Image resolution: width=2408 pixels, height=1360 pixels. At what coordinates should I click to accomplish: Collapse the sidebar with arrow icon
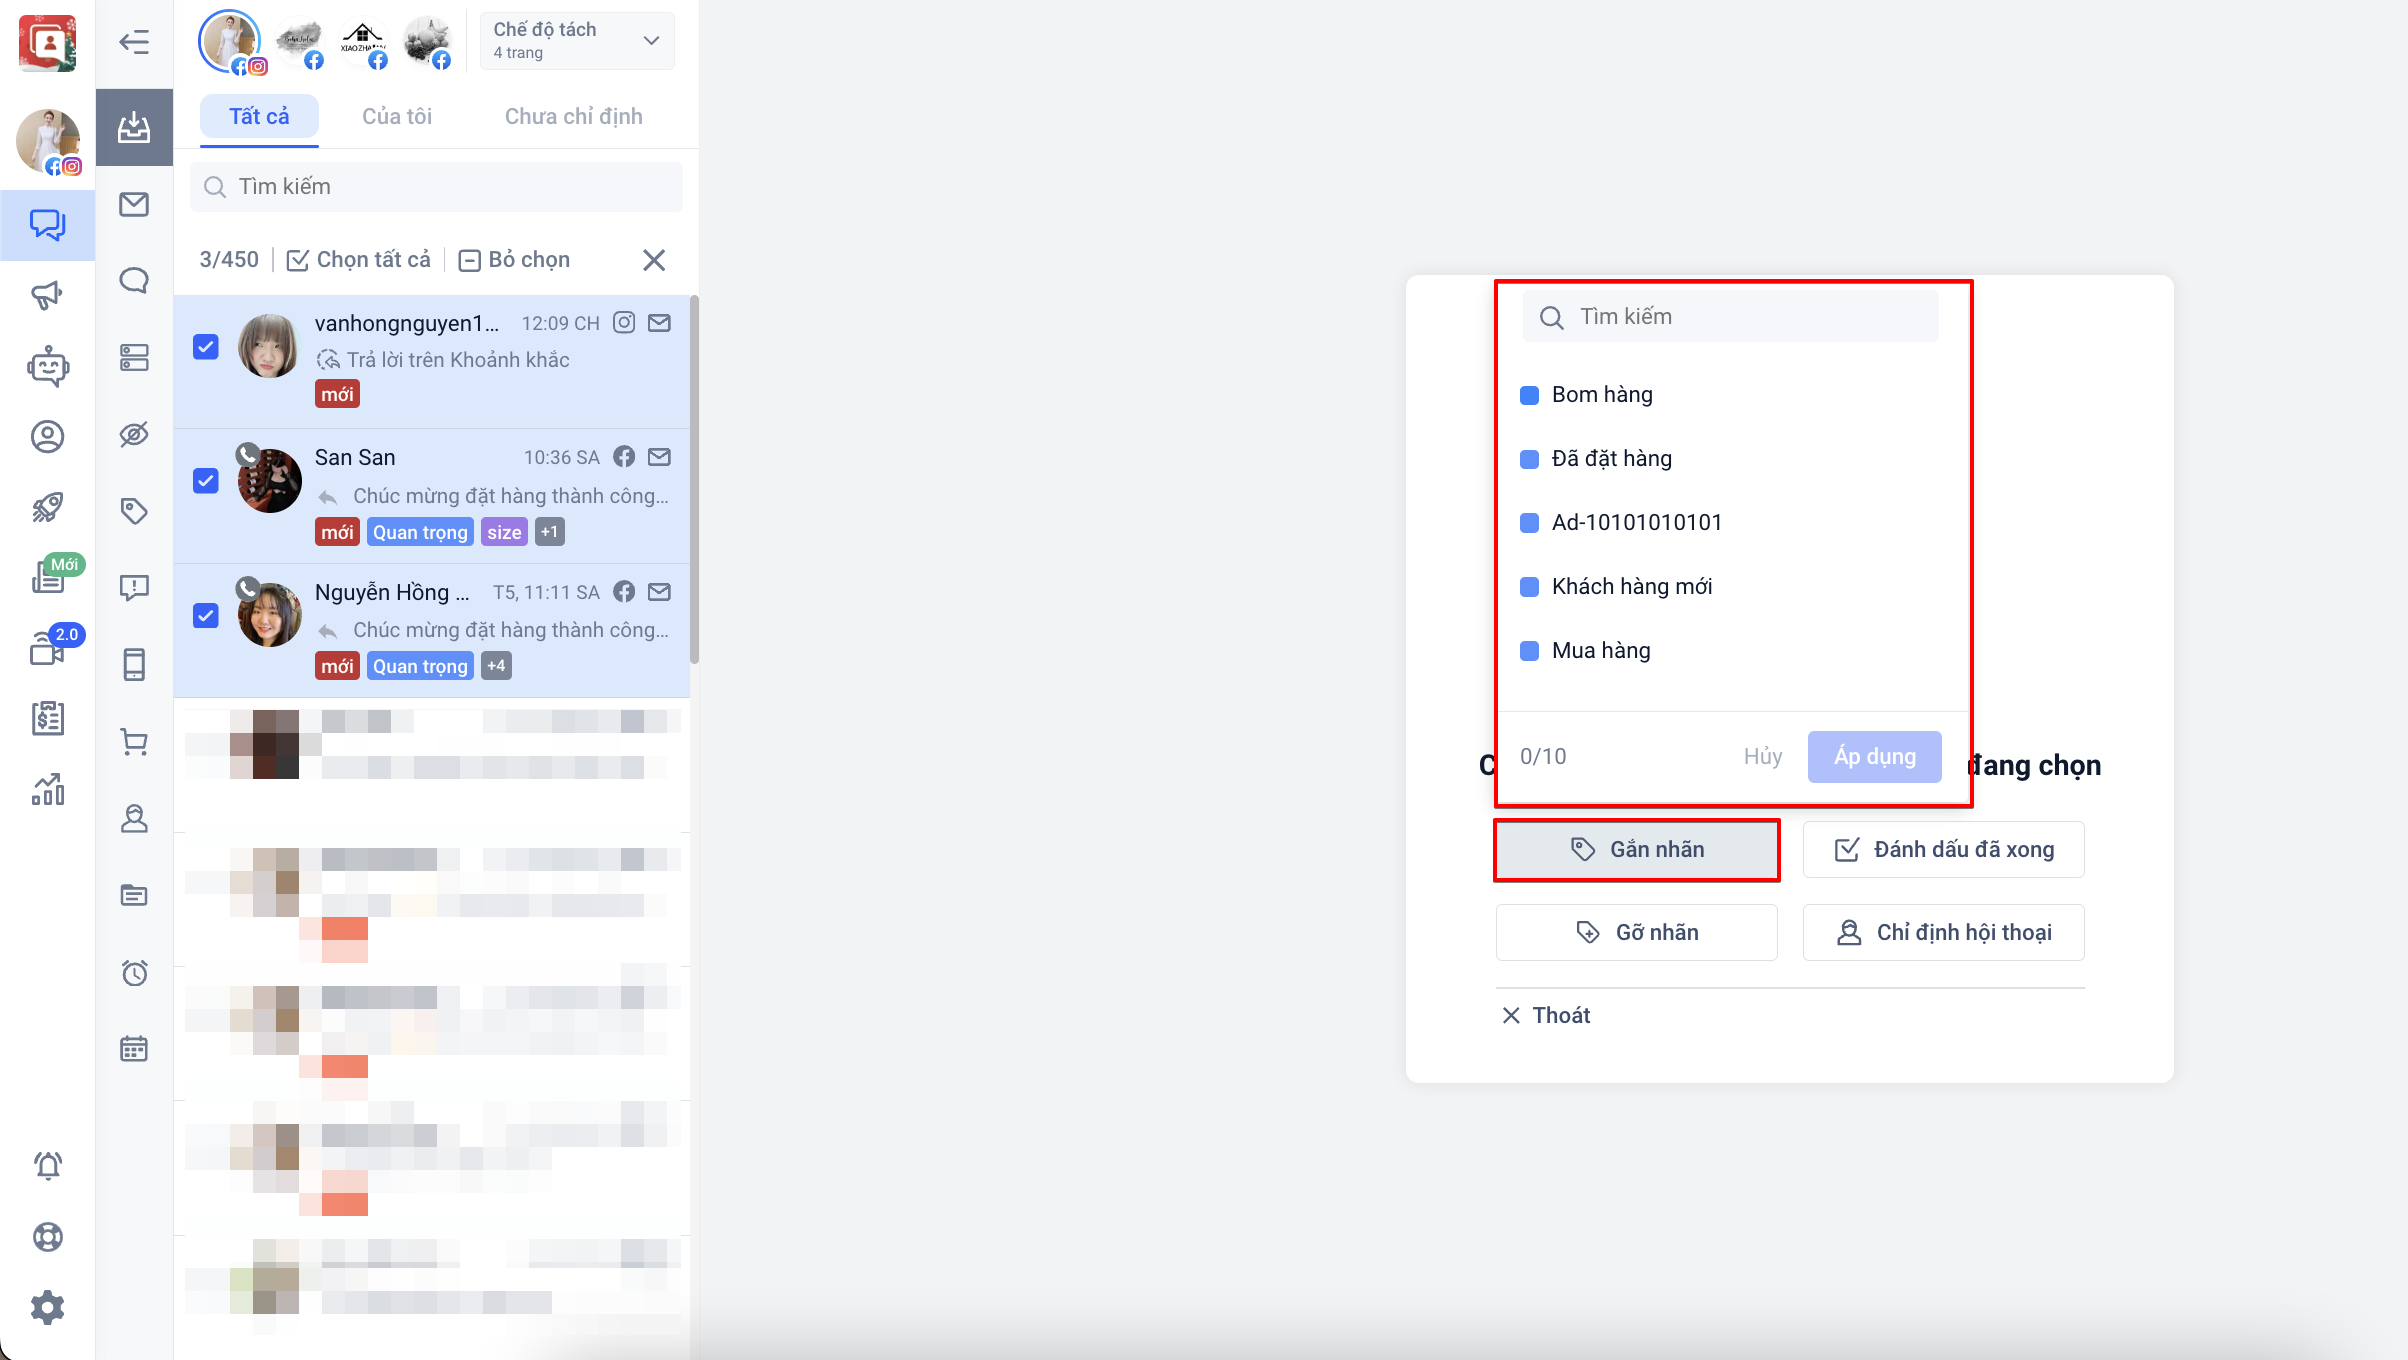(x=134, y=42)
